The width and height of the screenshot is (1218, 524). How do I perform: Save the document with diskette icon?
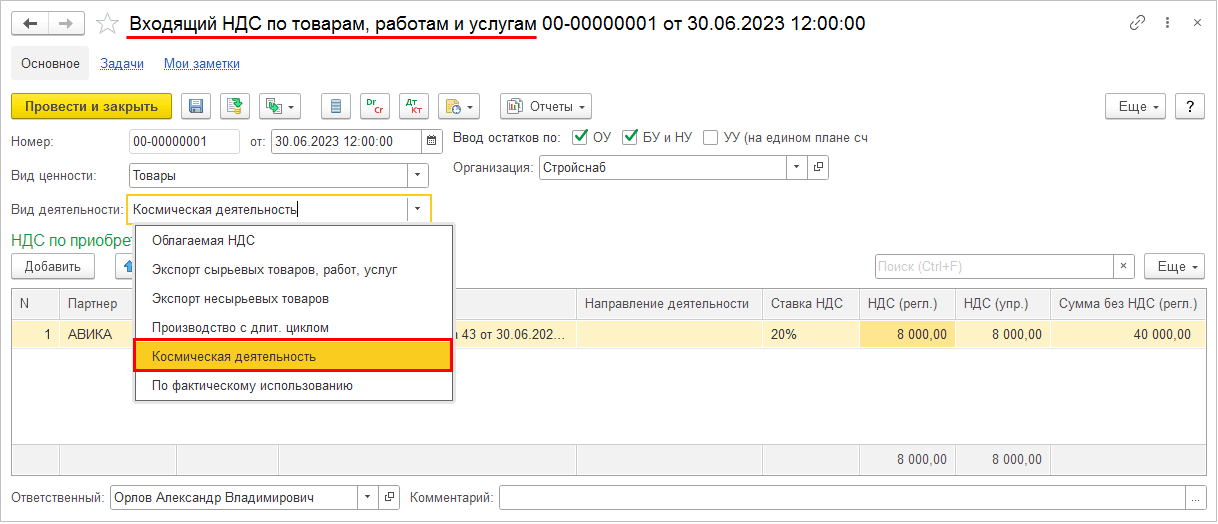click(x=195, y=106)
